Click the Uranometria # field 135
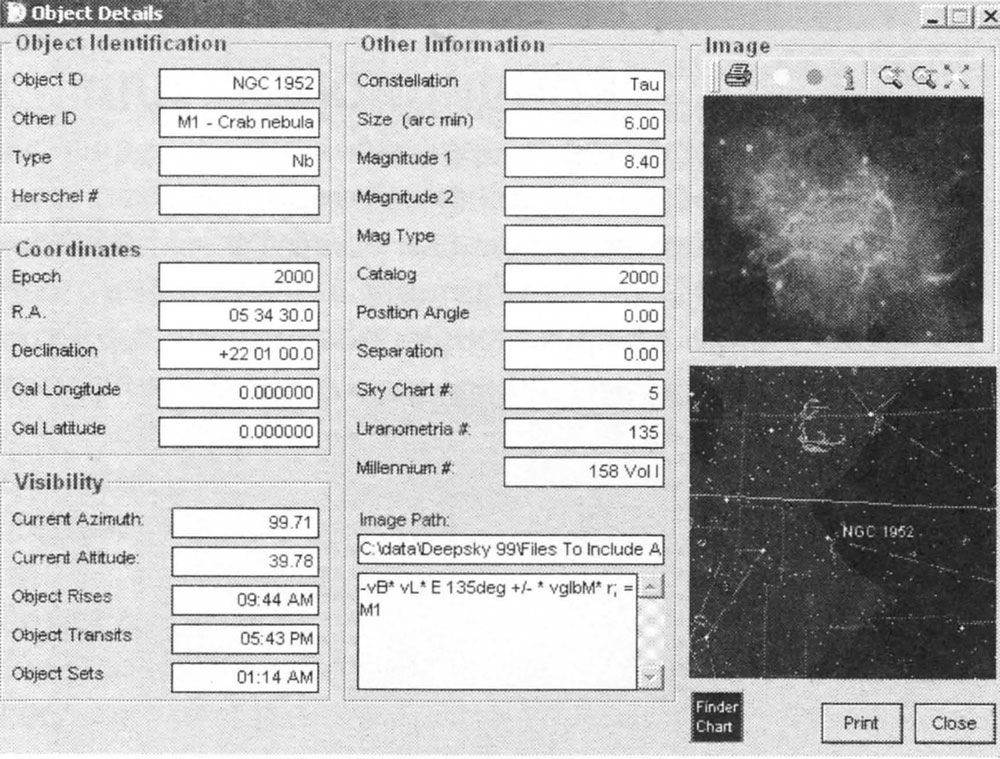 tap(585, 433)
